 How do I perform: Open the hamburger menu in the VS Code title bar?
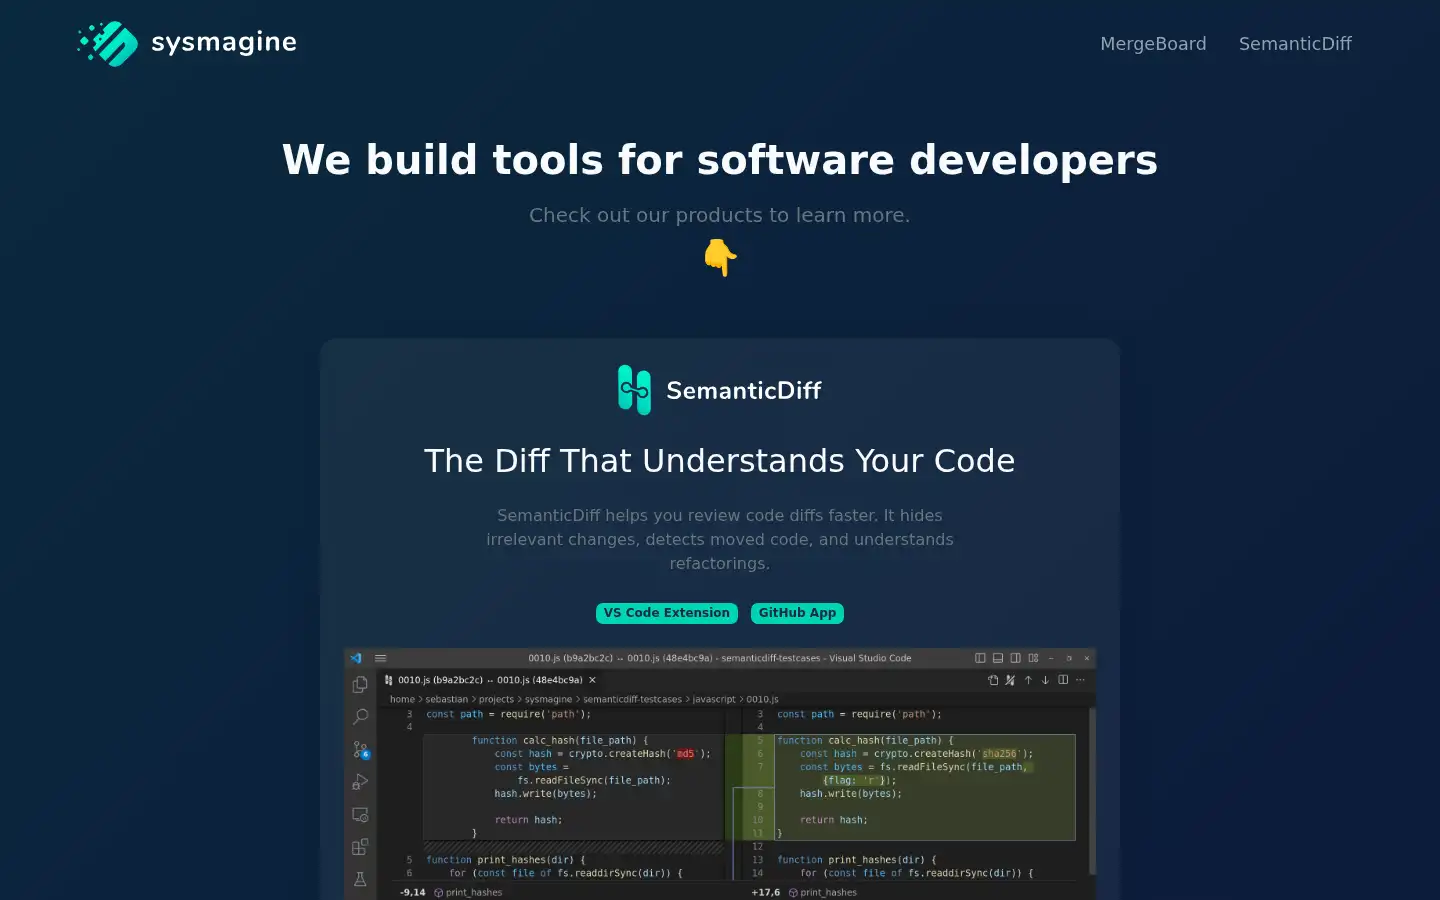[x=381, y=658]
